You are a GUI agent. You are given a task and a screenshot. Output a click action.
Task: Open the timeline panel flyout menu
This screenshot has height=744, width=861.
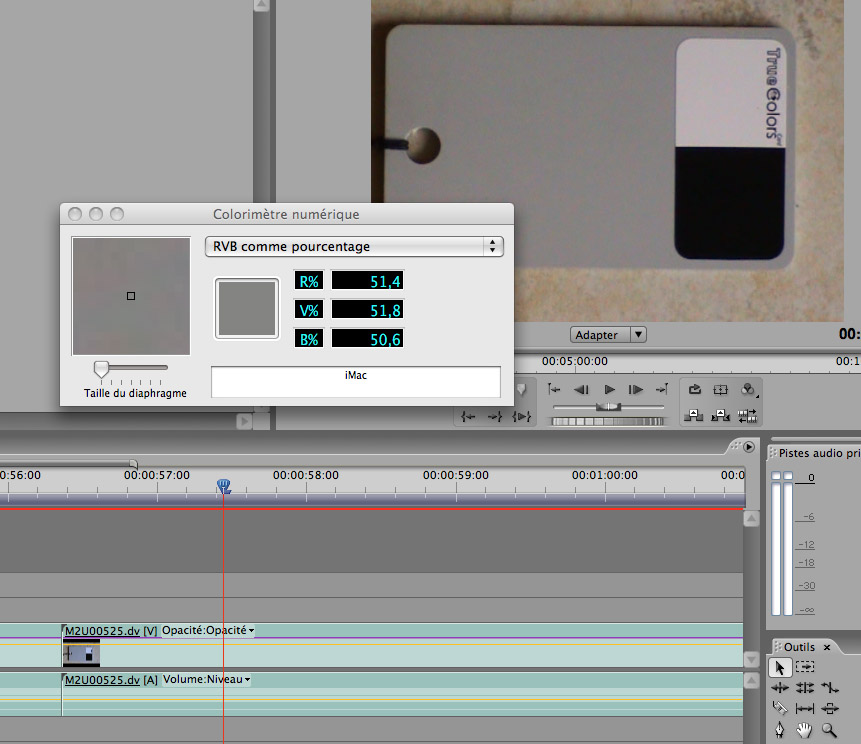coord(749,447)
